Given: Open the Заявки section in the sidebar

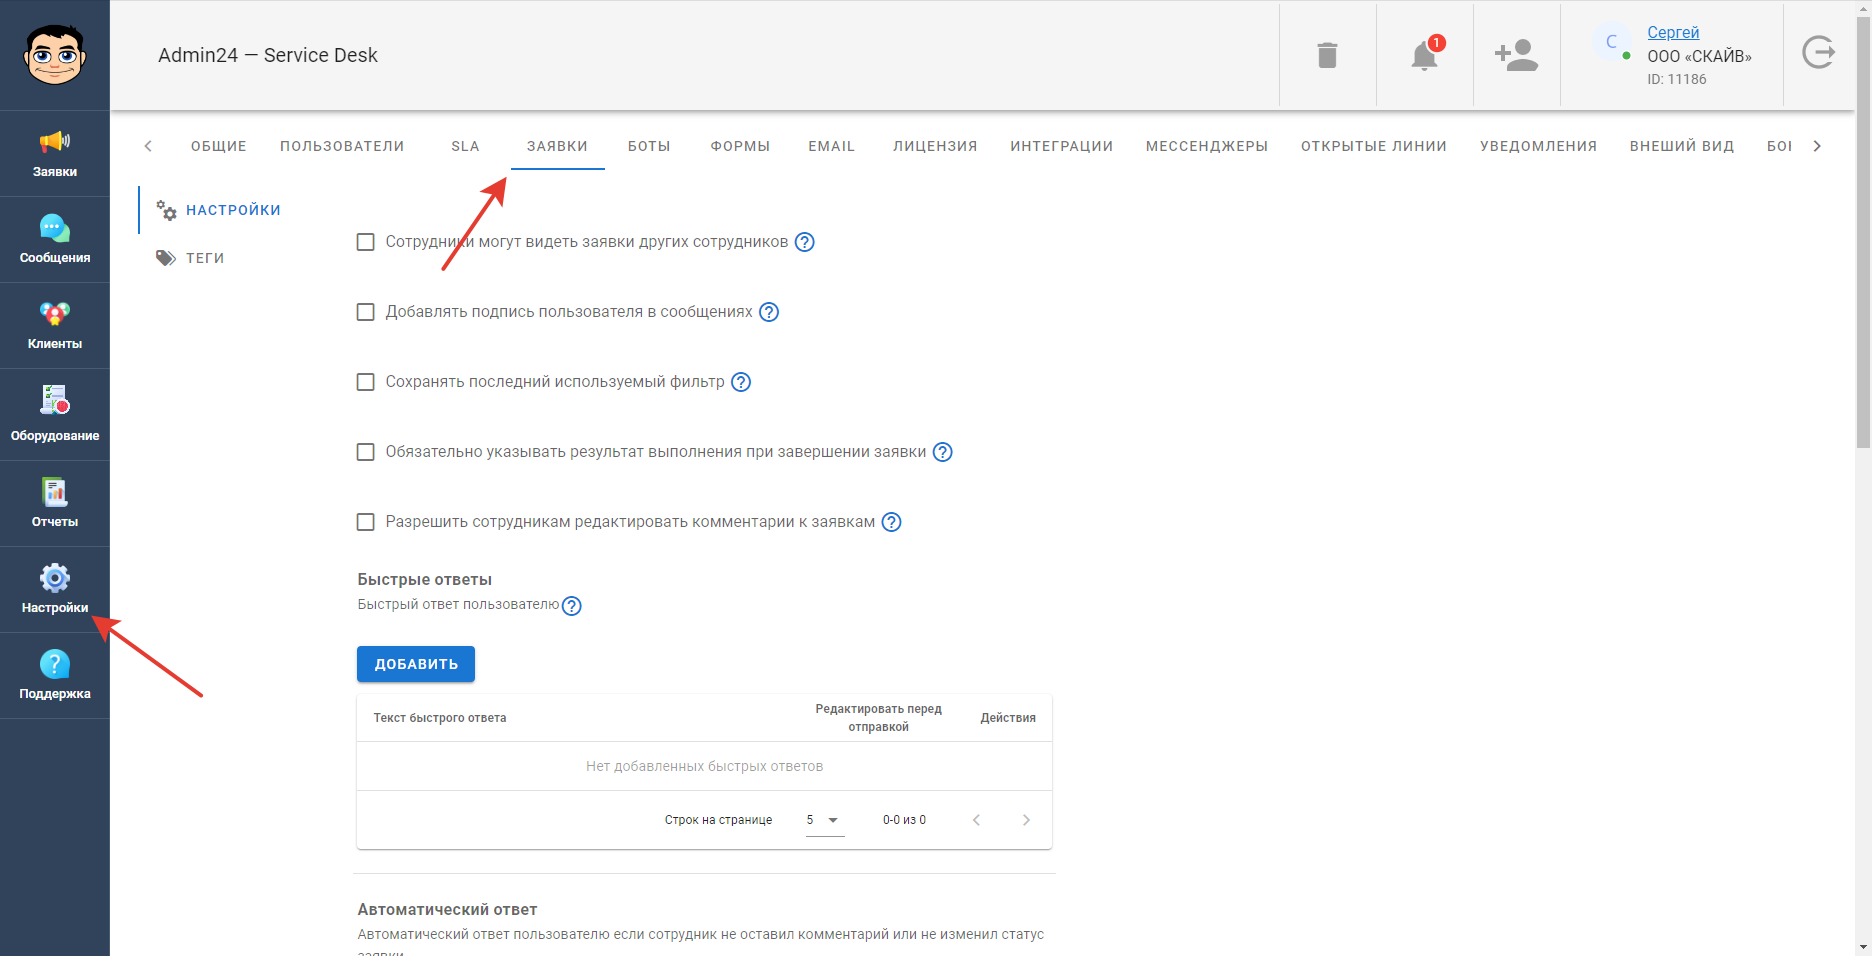Looking at the screenshot, I should point(55,154).
